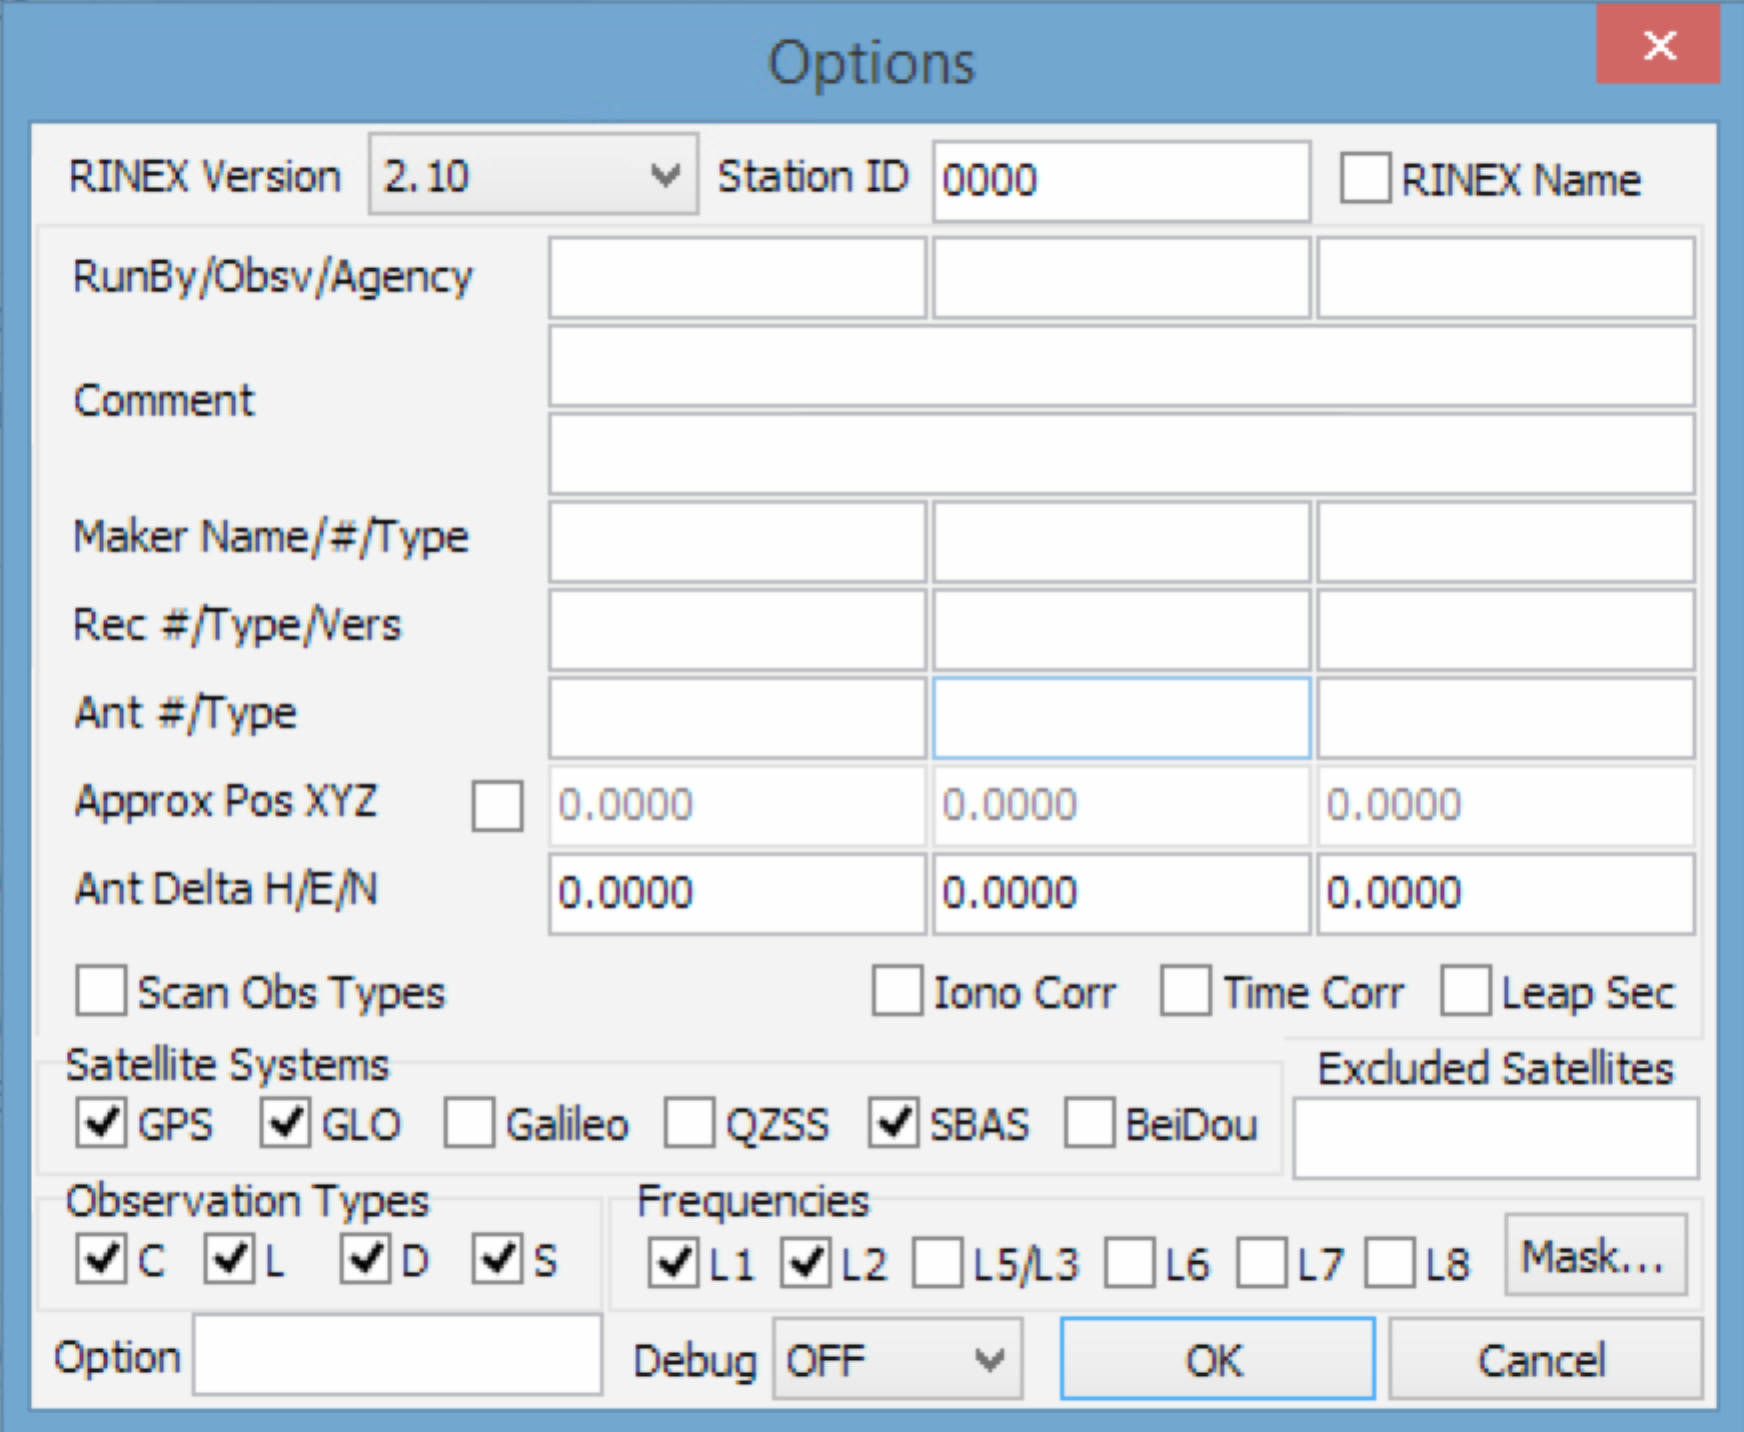Screen dimensions: 1744x1432
Task: Click the Excluded Satellites input field
Action: coord(1496,1138)
